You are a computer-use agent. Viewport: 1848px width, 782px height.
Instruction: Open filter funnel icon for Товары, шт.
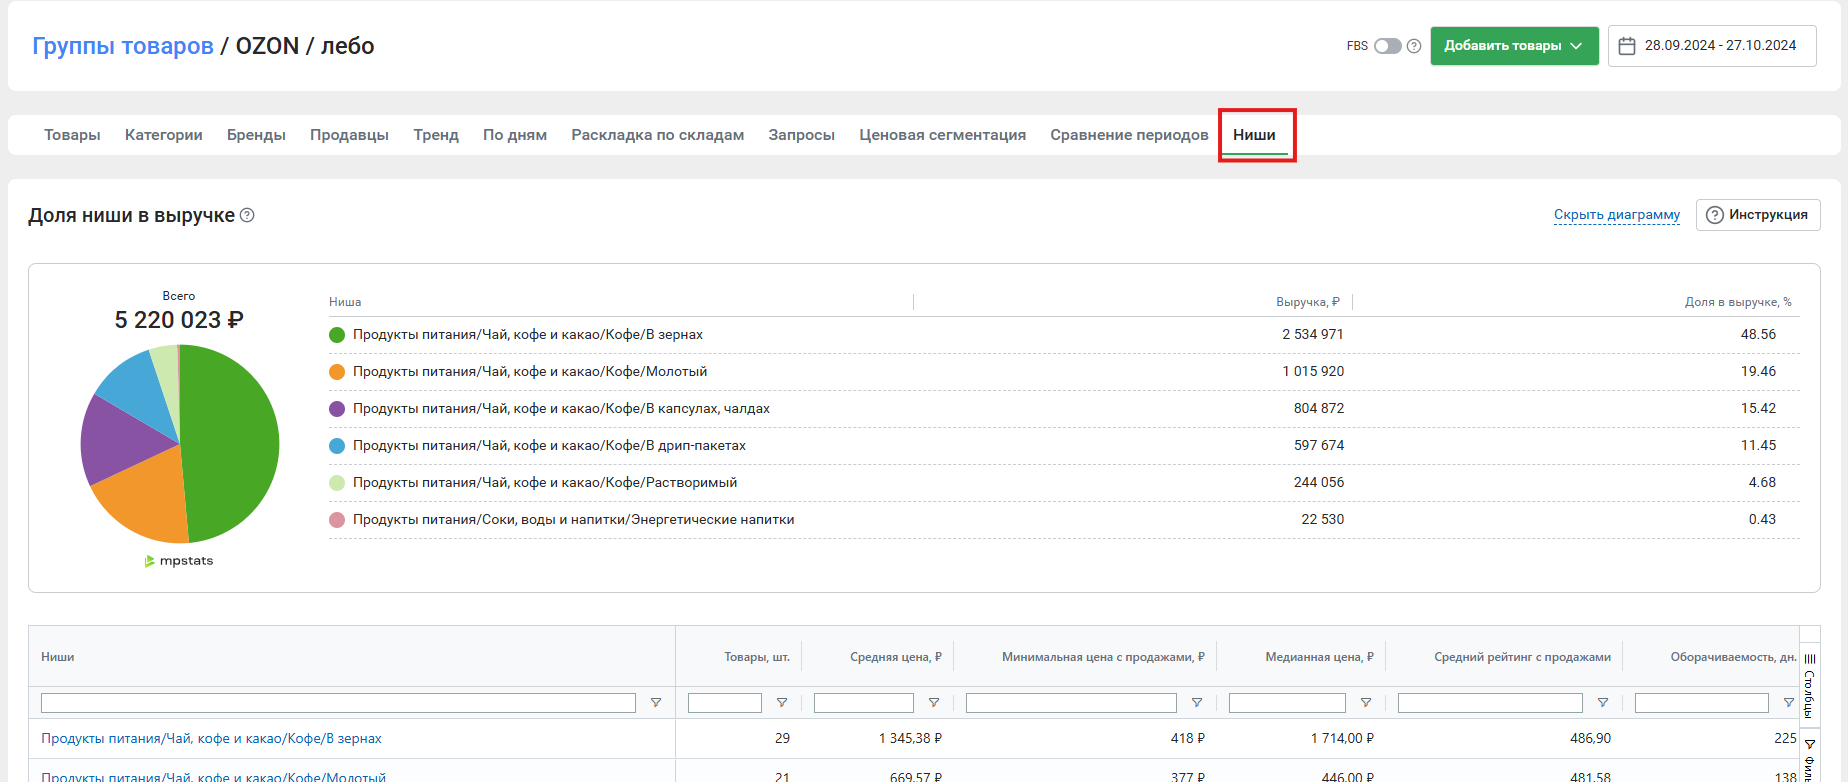pos(782,703)
